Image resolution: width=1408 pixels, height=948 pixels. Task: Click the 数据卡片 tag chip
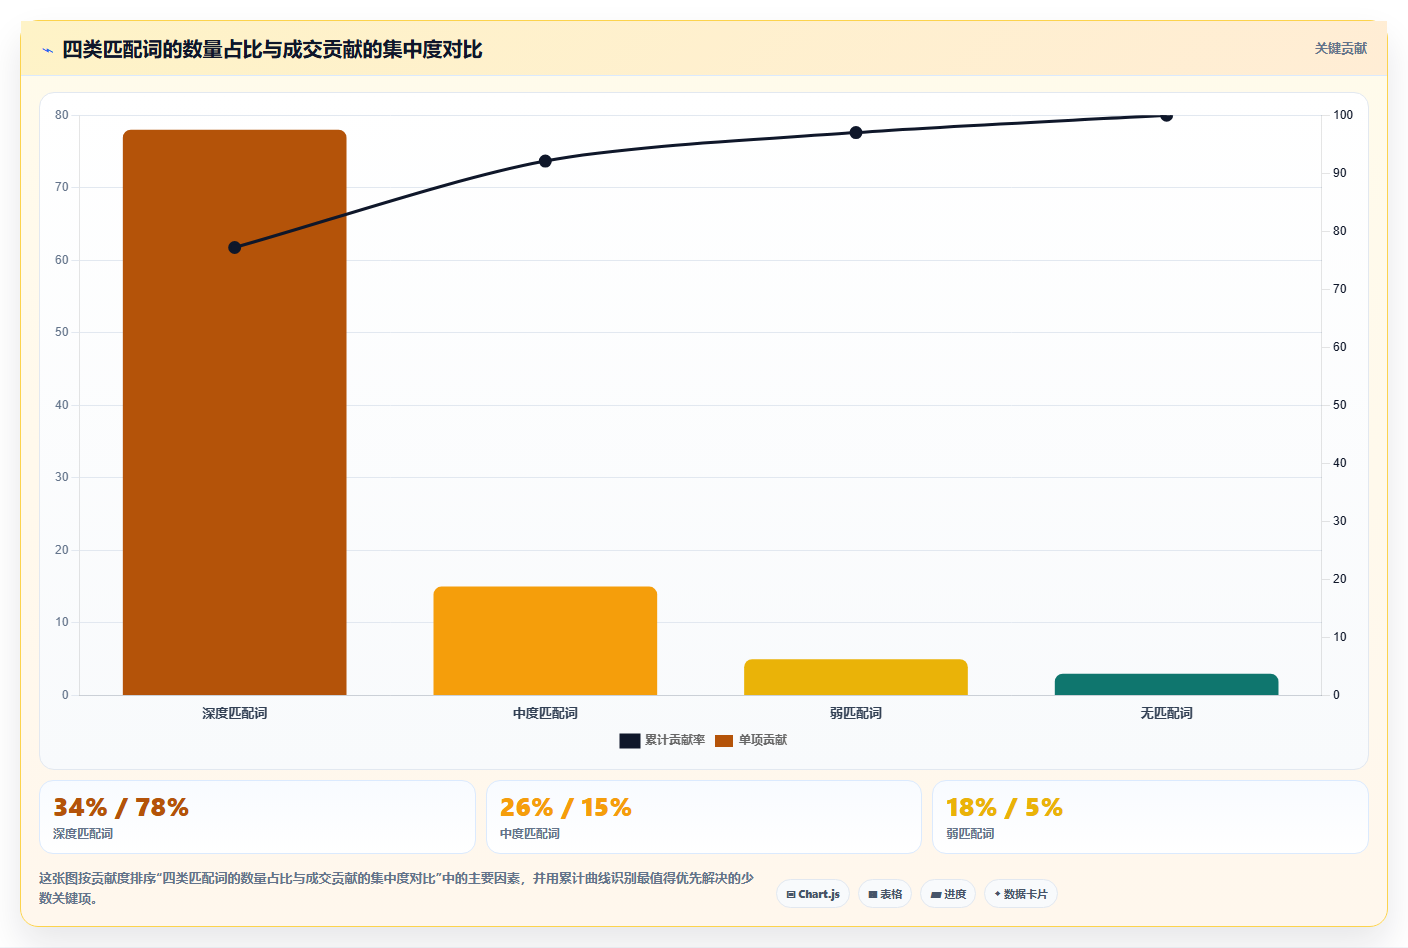(1021, 894)
